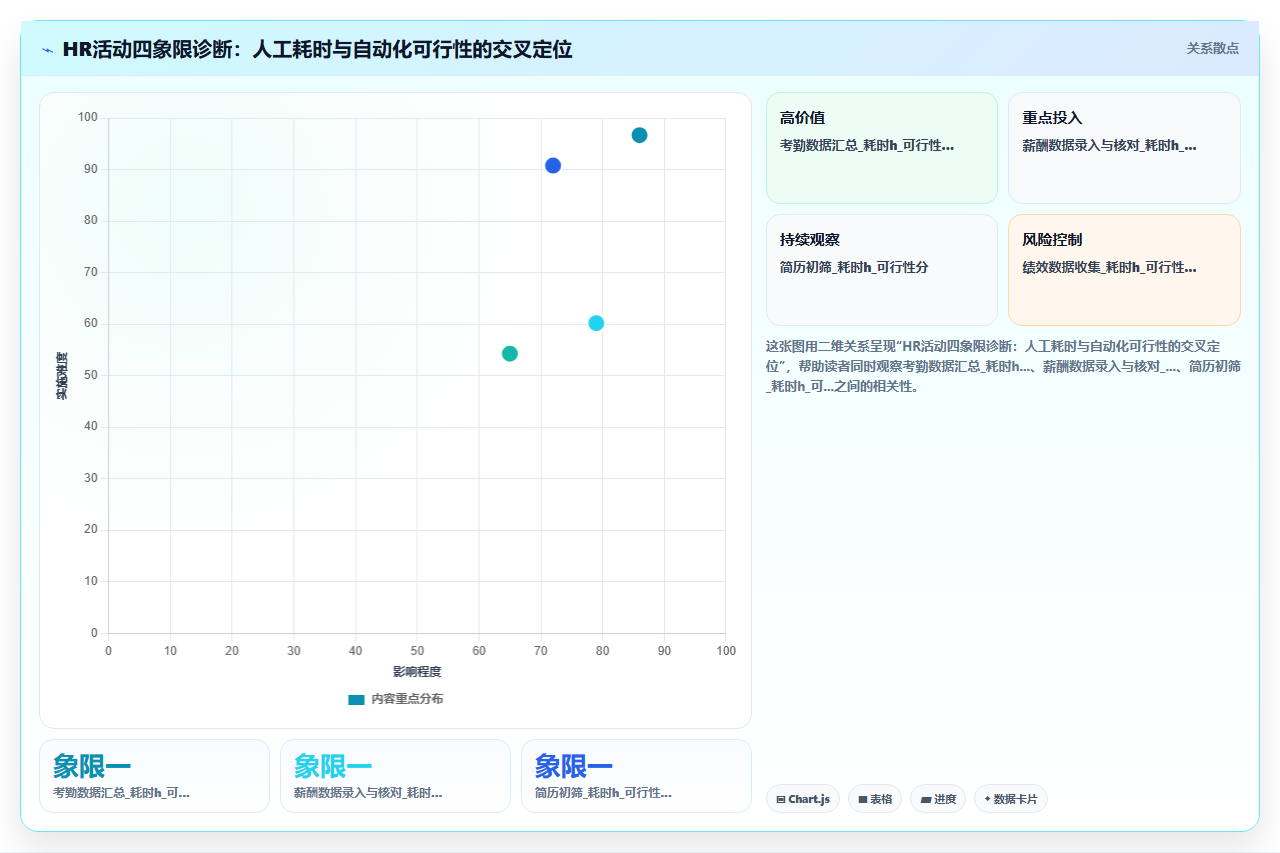Viewport: 1280px width, 853px height.
Task: Open the 高价值 card
Action: (882, 148)
